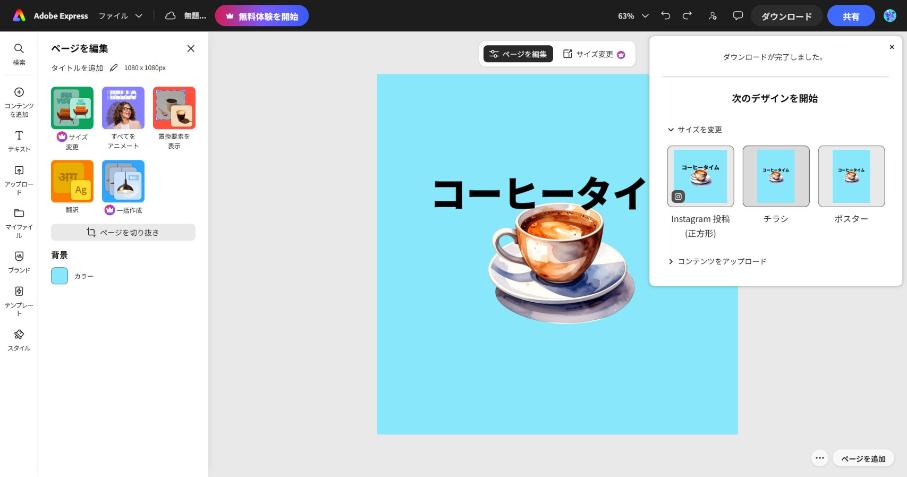Open the ブランド sidebar panel
Image resolution: width=907 pixels, height=477 pixels.
click(x=19, y=261)
